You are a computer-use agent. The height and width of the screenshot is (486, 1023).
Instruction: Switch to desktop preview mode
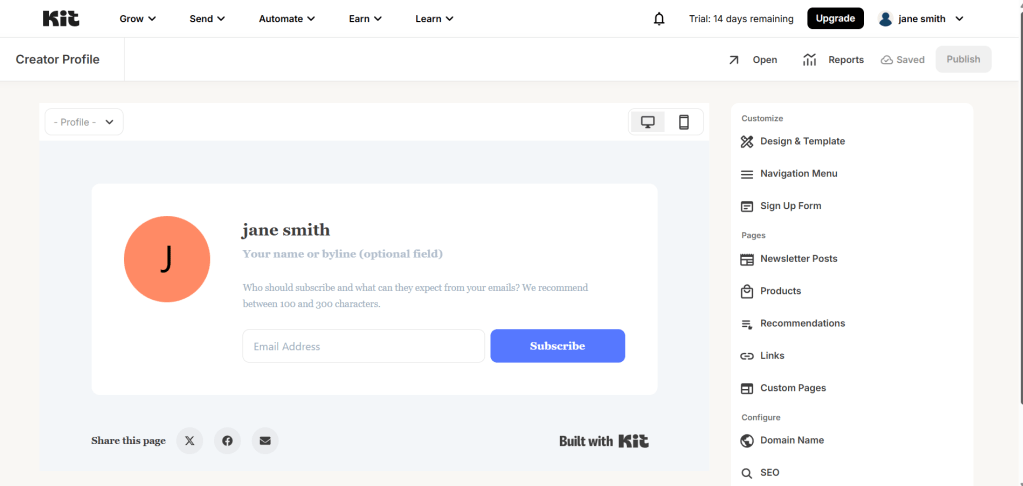tap(648, 122)
